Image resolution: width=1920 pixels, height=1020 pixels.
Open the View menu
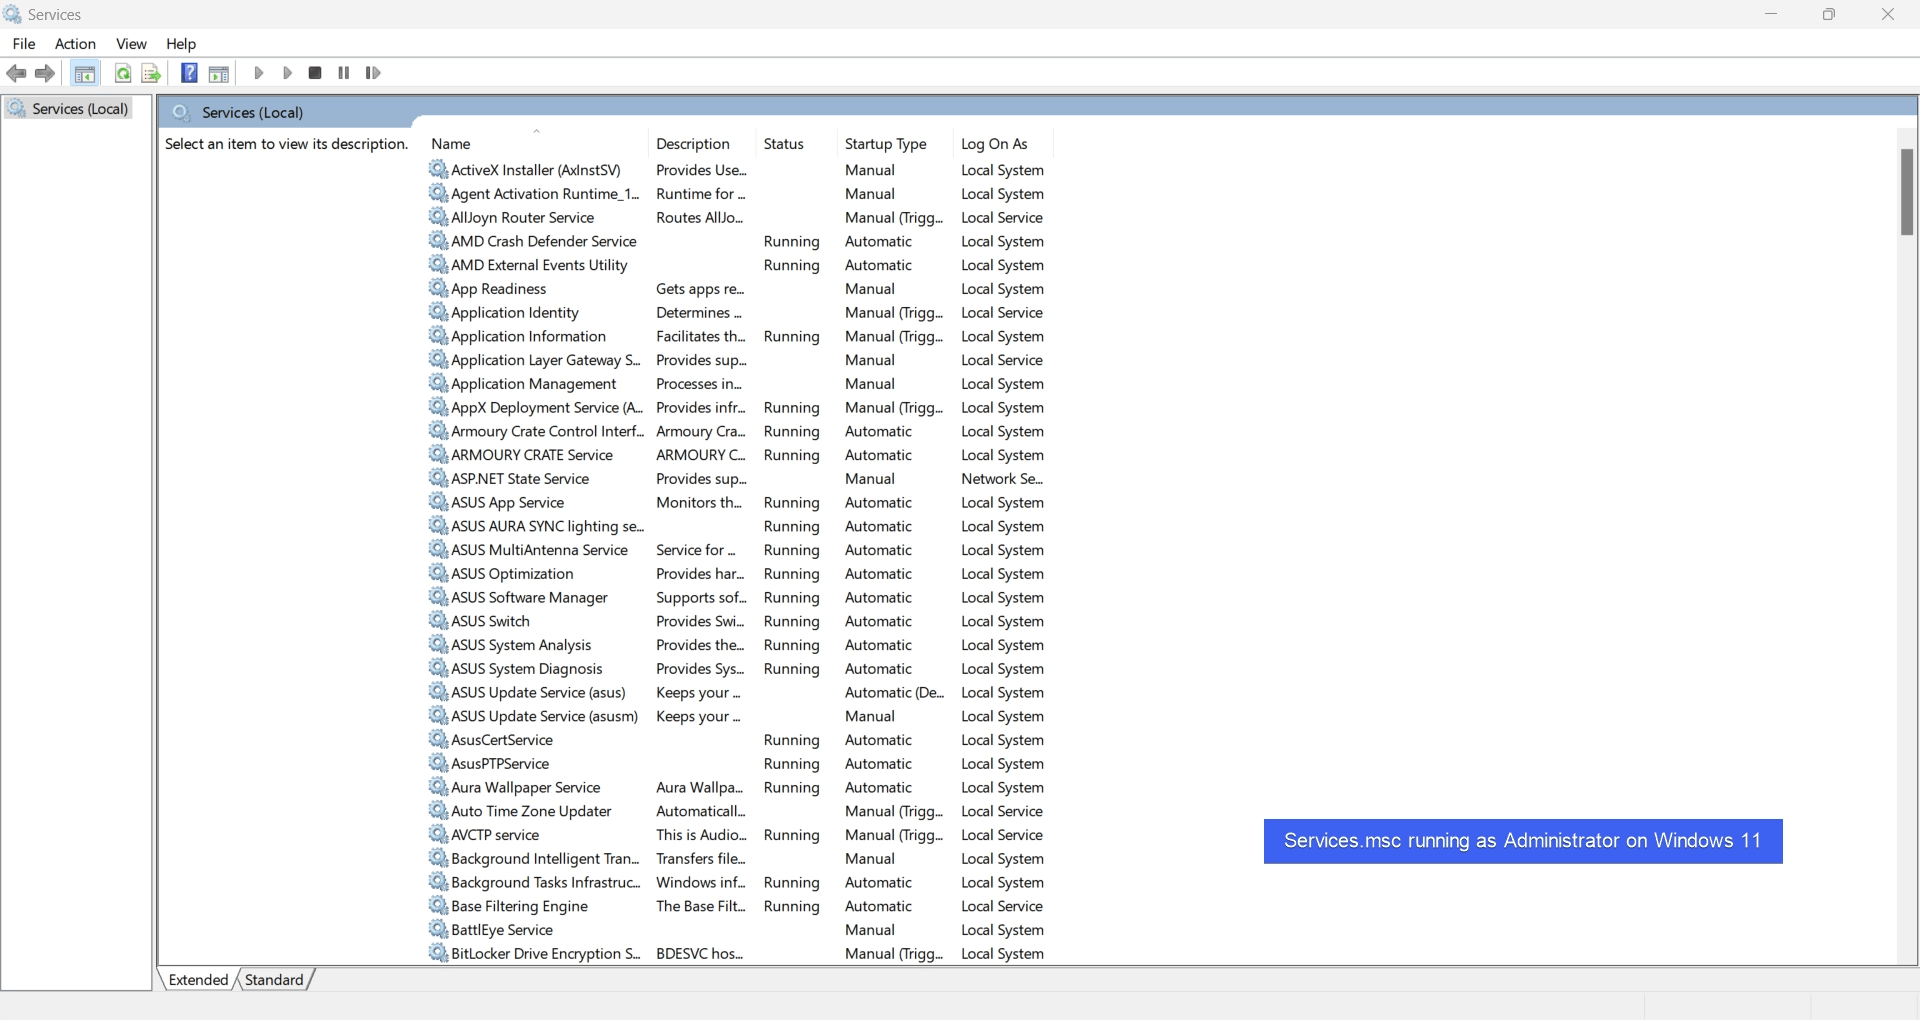(x=131, y=44)
